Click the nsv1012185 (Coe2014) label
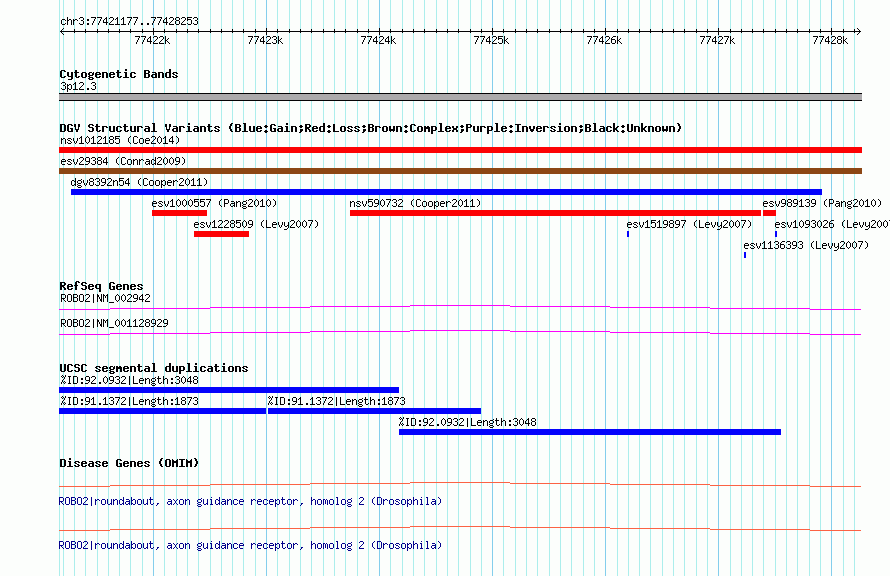Image resolution: width=890 pixels, height=576 pixels. (x=120, y=140)
